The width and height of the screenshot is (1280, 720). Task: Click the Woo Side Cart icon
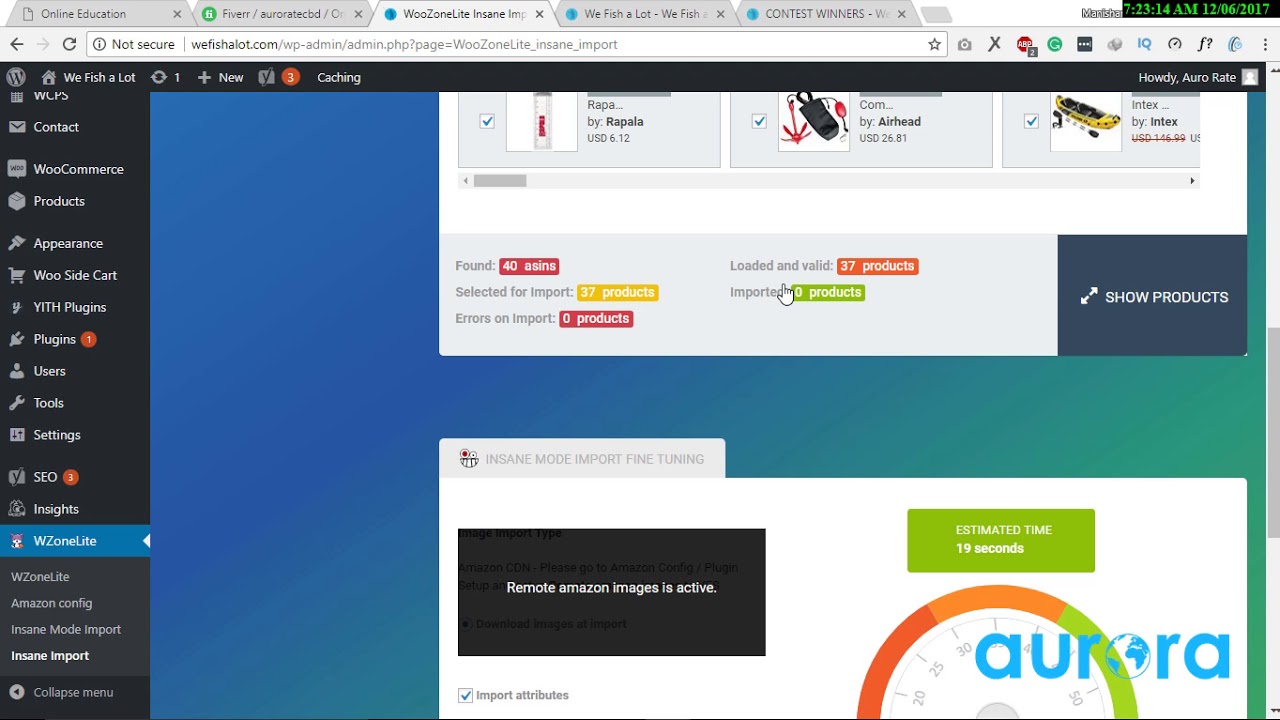17,275
